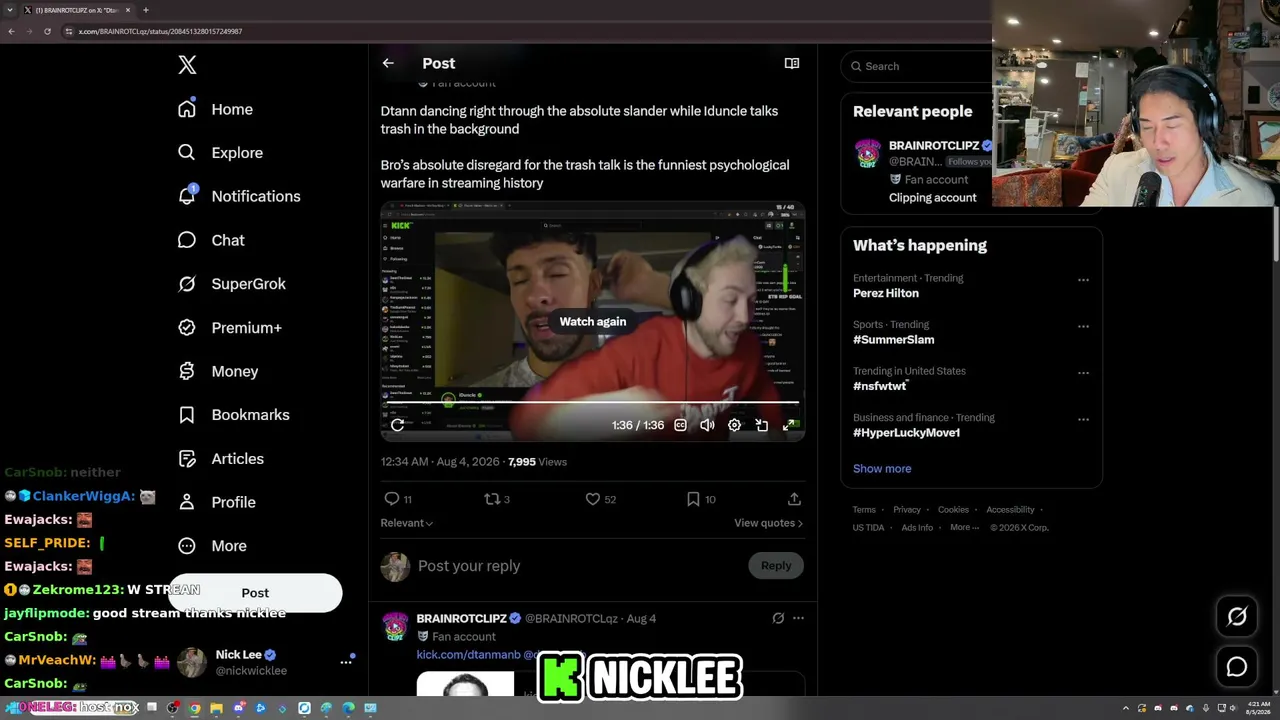
Task: Open Chat in the left sidebar
Action: point(211,240)
